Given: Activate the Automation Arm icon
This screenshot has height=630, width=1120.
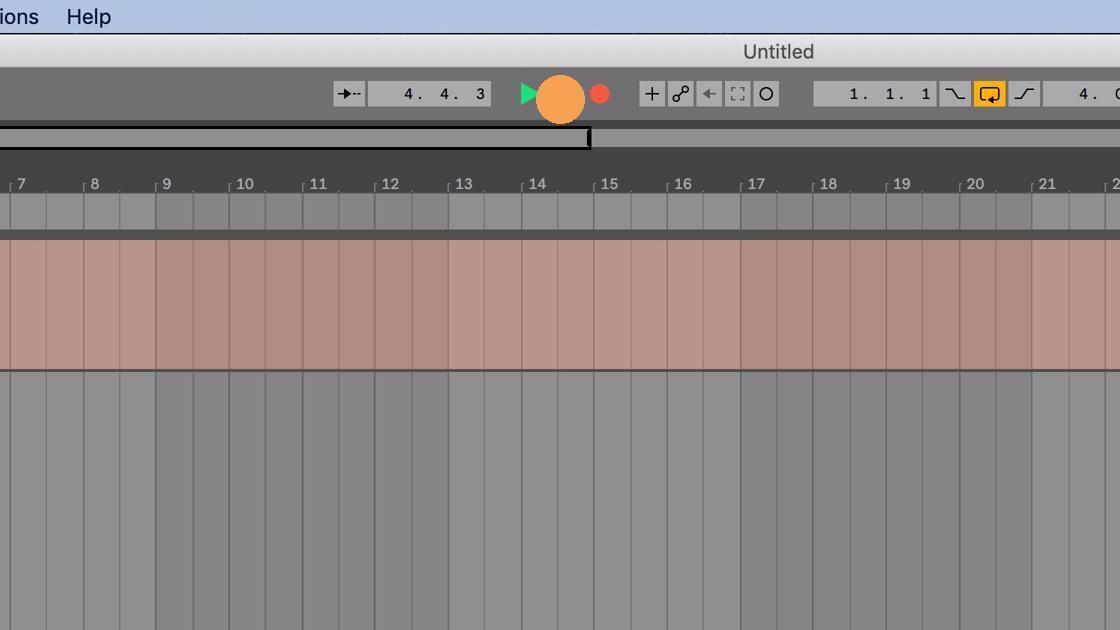Looking at the screenshot, I should pos(680,93).
